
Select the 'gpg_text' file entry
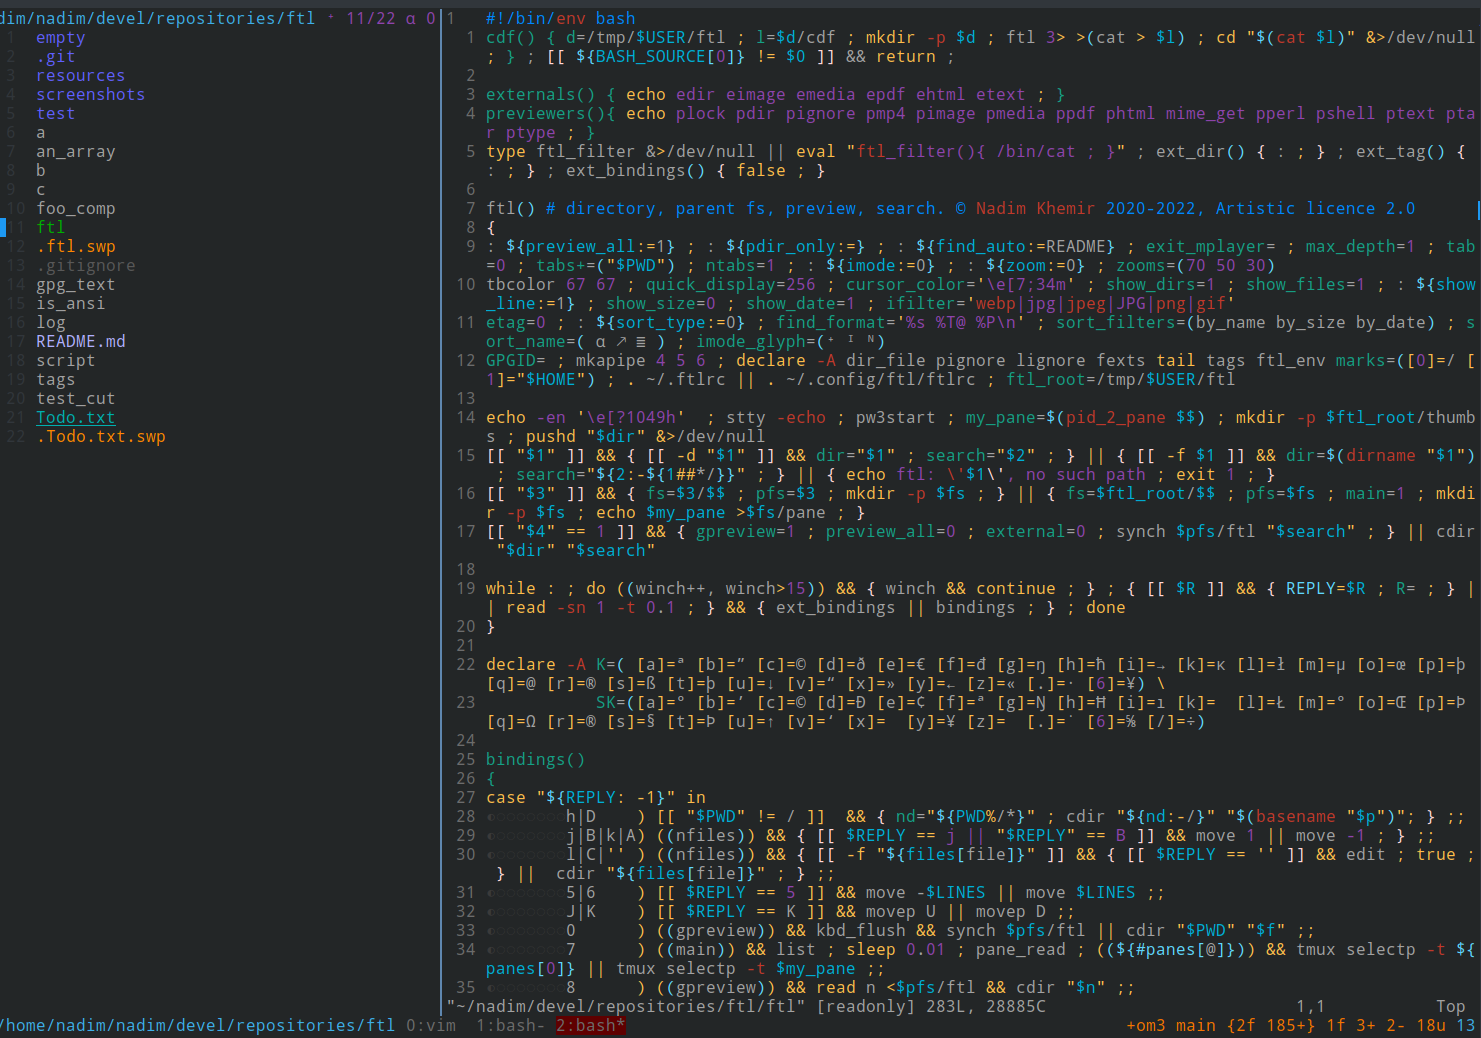76,285
